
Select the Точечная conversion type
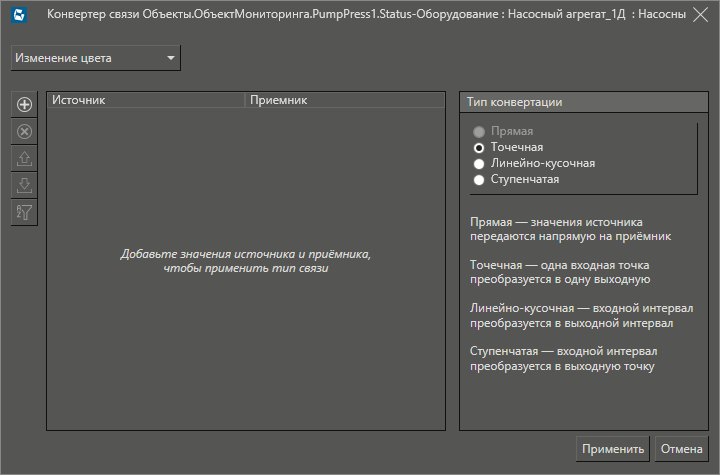click(480, 147)
